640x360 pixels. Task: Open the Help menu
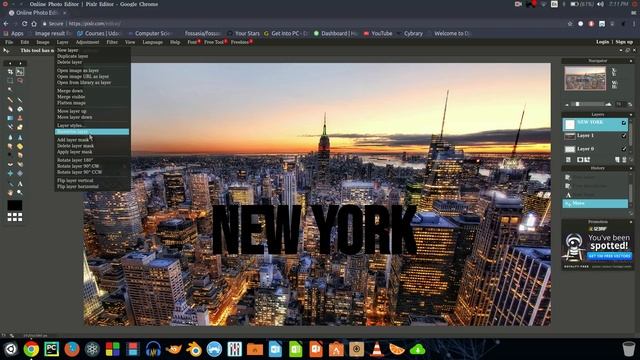[x=175, y=42]
